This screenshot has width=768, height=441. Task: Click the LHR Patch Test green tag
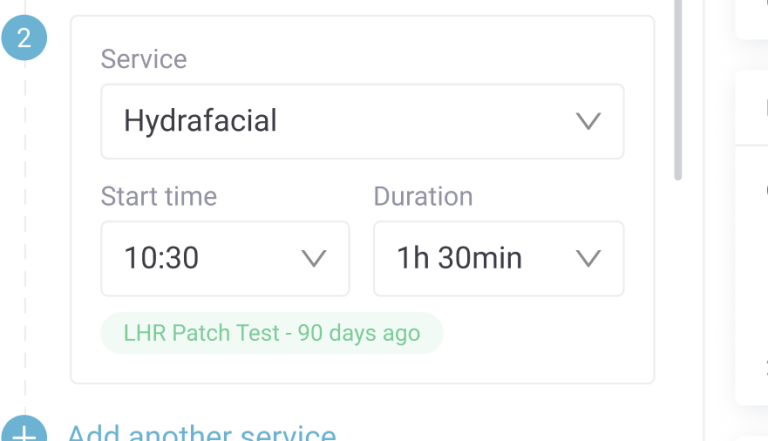[x=271, y=333]
